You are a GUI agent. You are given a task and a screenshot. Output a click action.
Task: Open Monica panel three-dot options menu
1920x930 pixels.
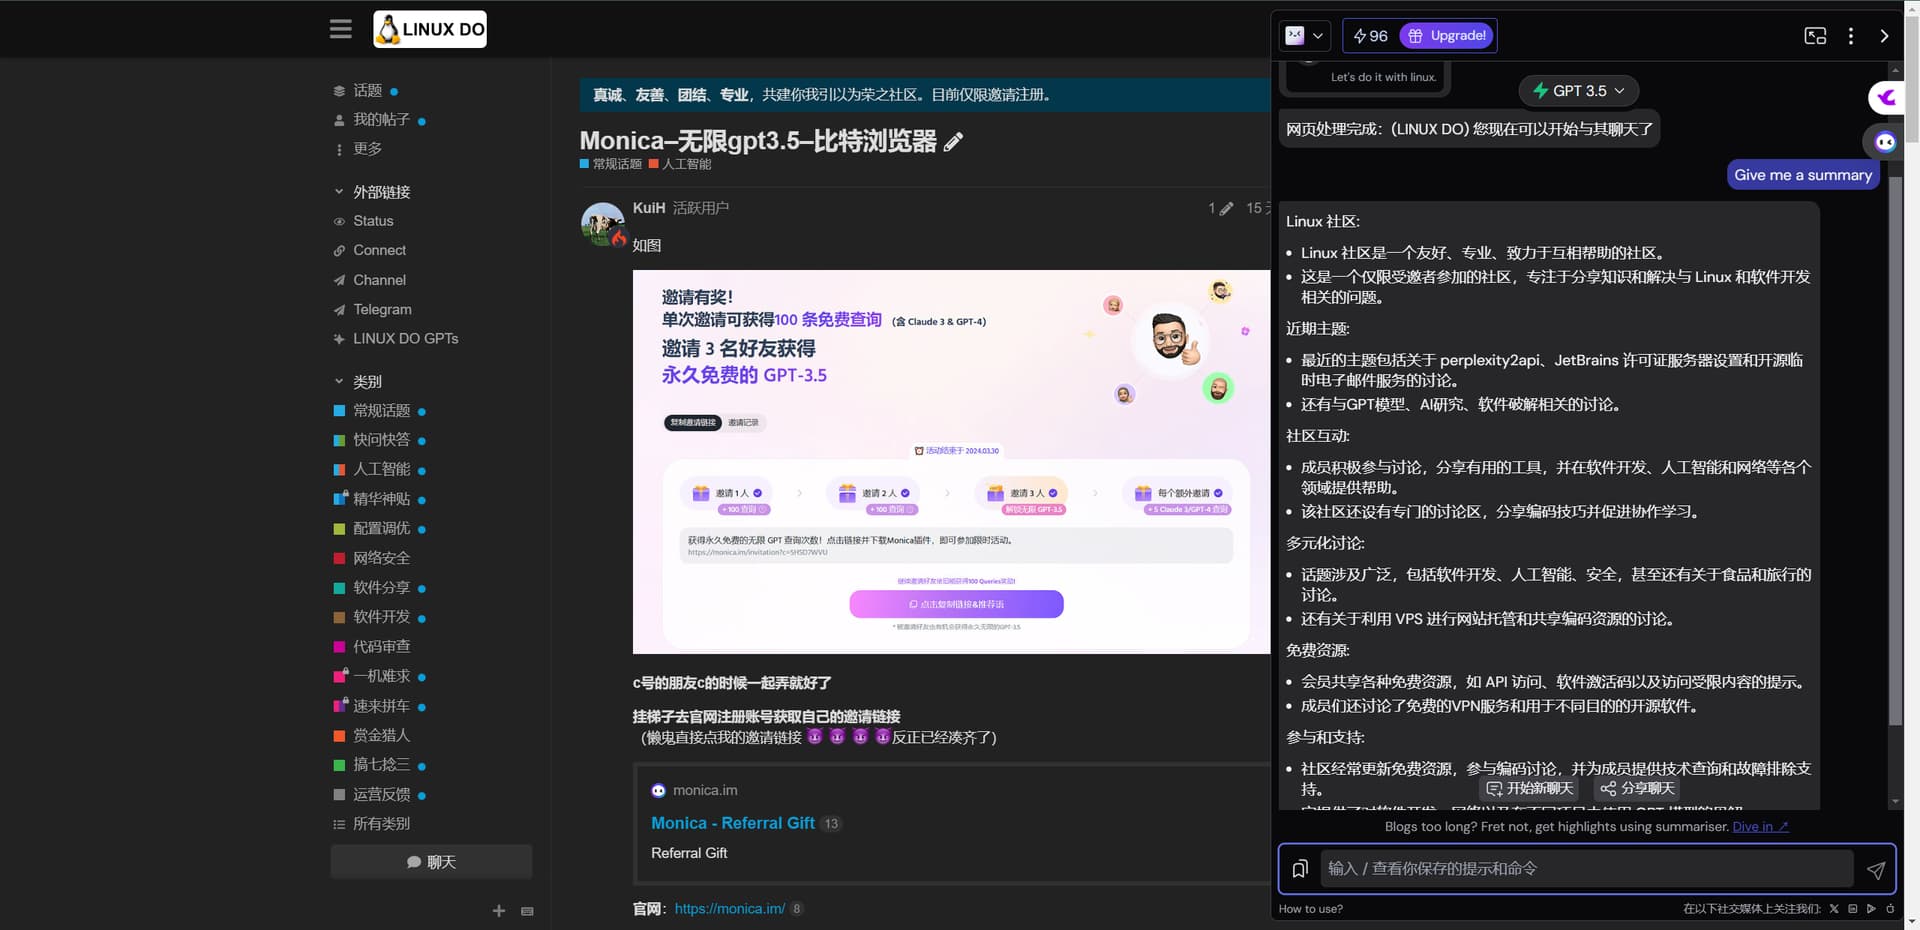(1851, 36)
